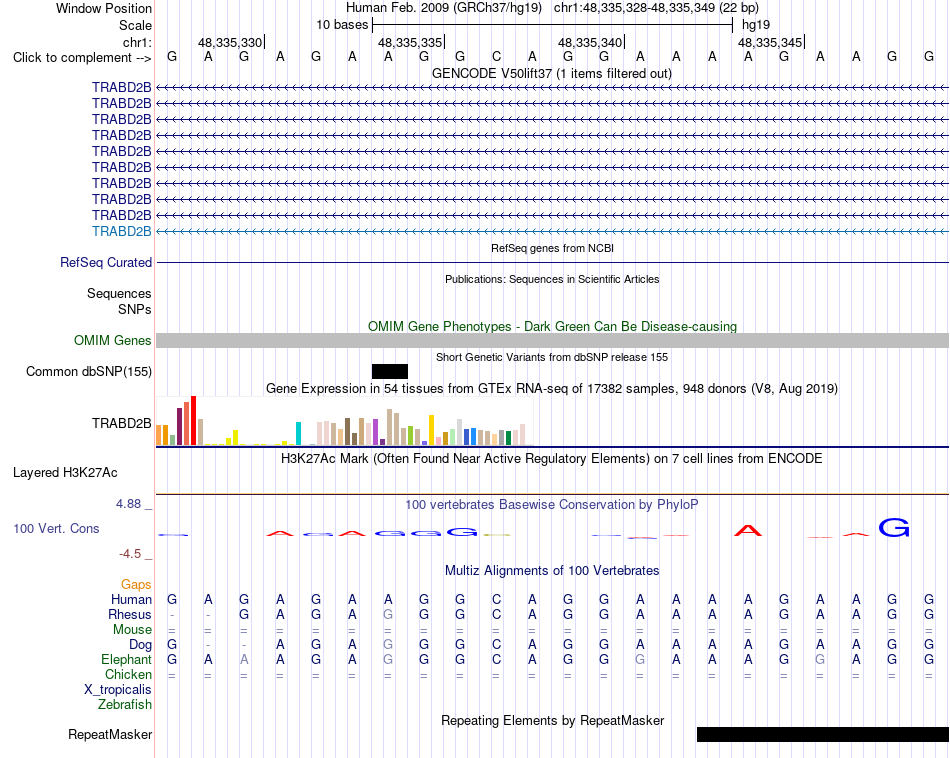Click the -4.5 PhyloP scale value
The image size is (950, 758).
[130, 554]
